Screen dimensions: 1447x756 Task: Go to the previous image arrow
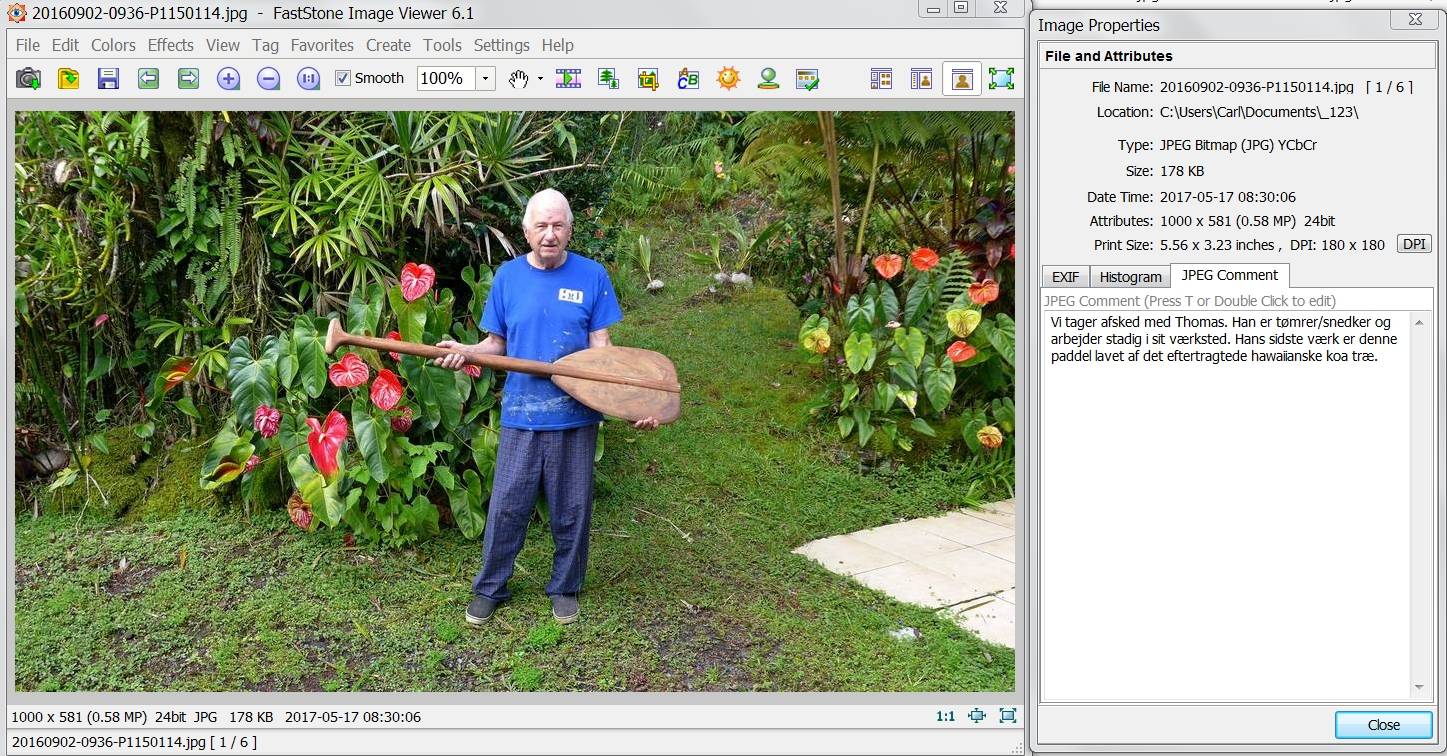click(x=148, y=78)
